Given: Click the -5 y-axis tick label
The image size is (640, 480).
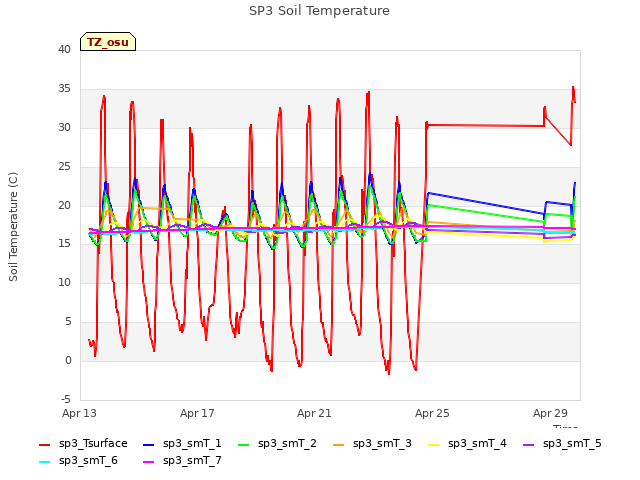Looking at the screenshot, I should tap(66, 399).
